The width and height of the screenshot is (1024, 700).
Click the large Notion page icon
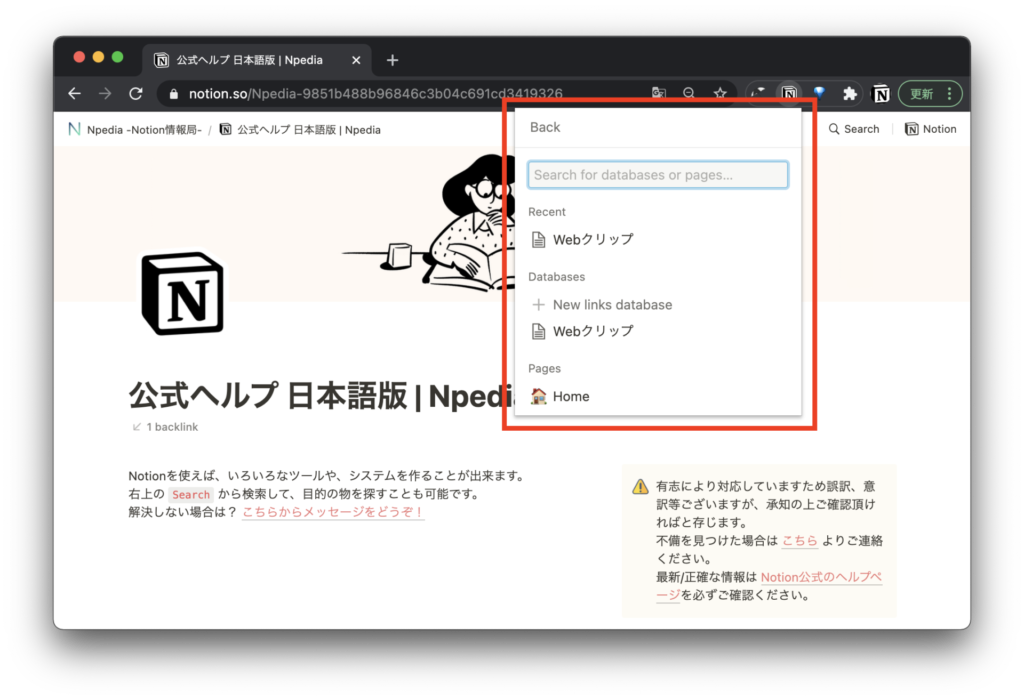pos(182,293)
